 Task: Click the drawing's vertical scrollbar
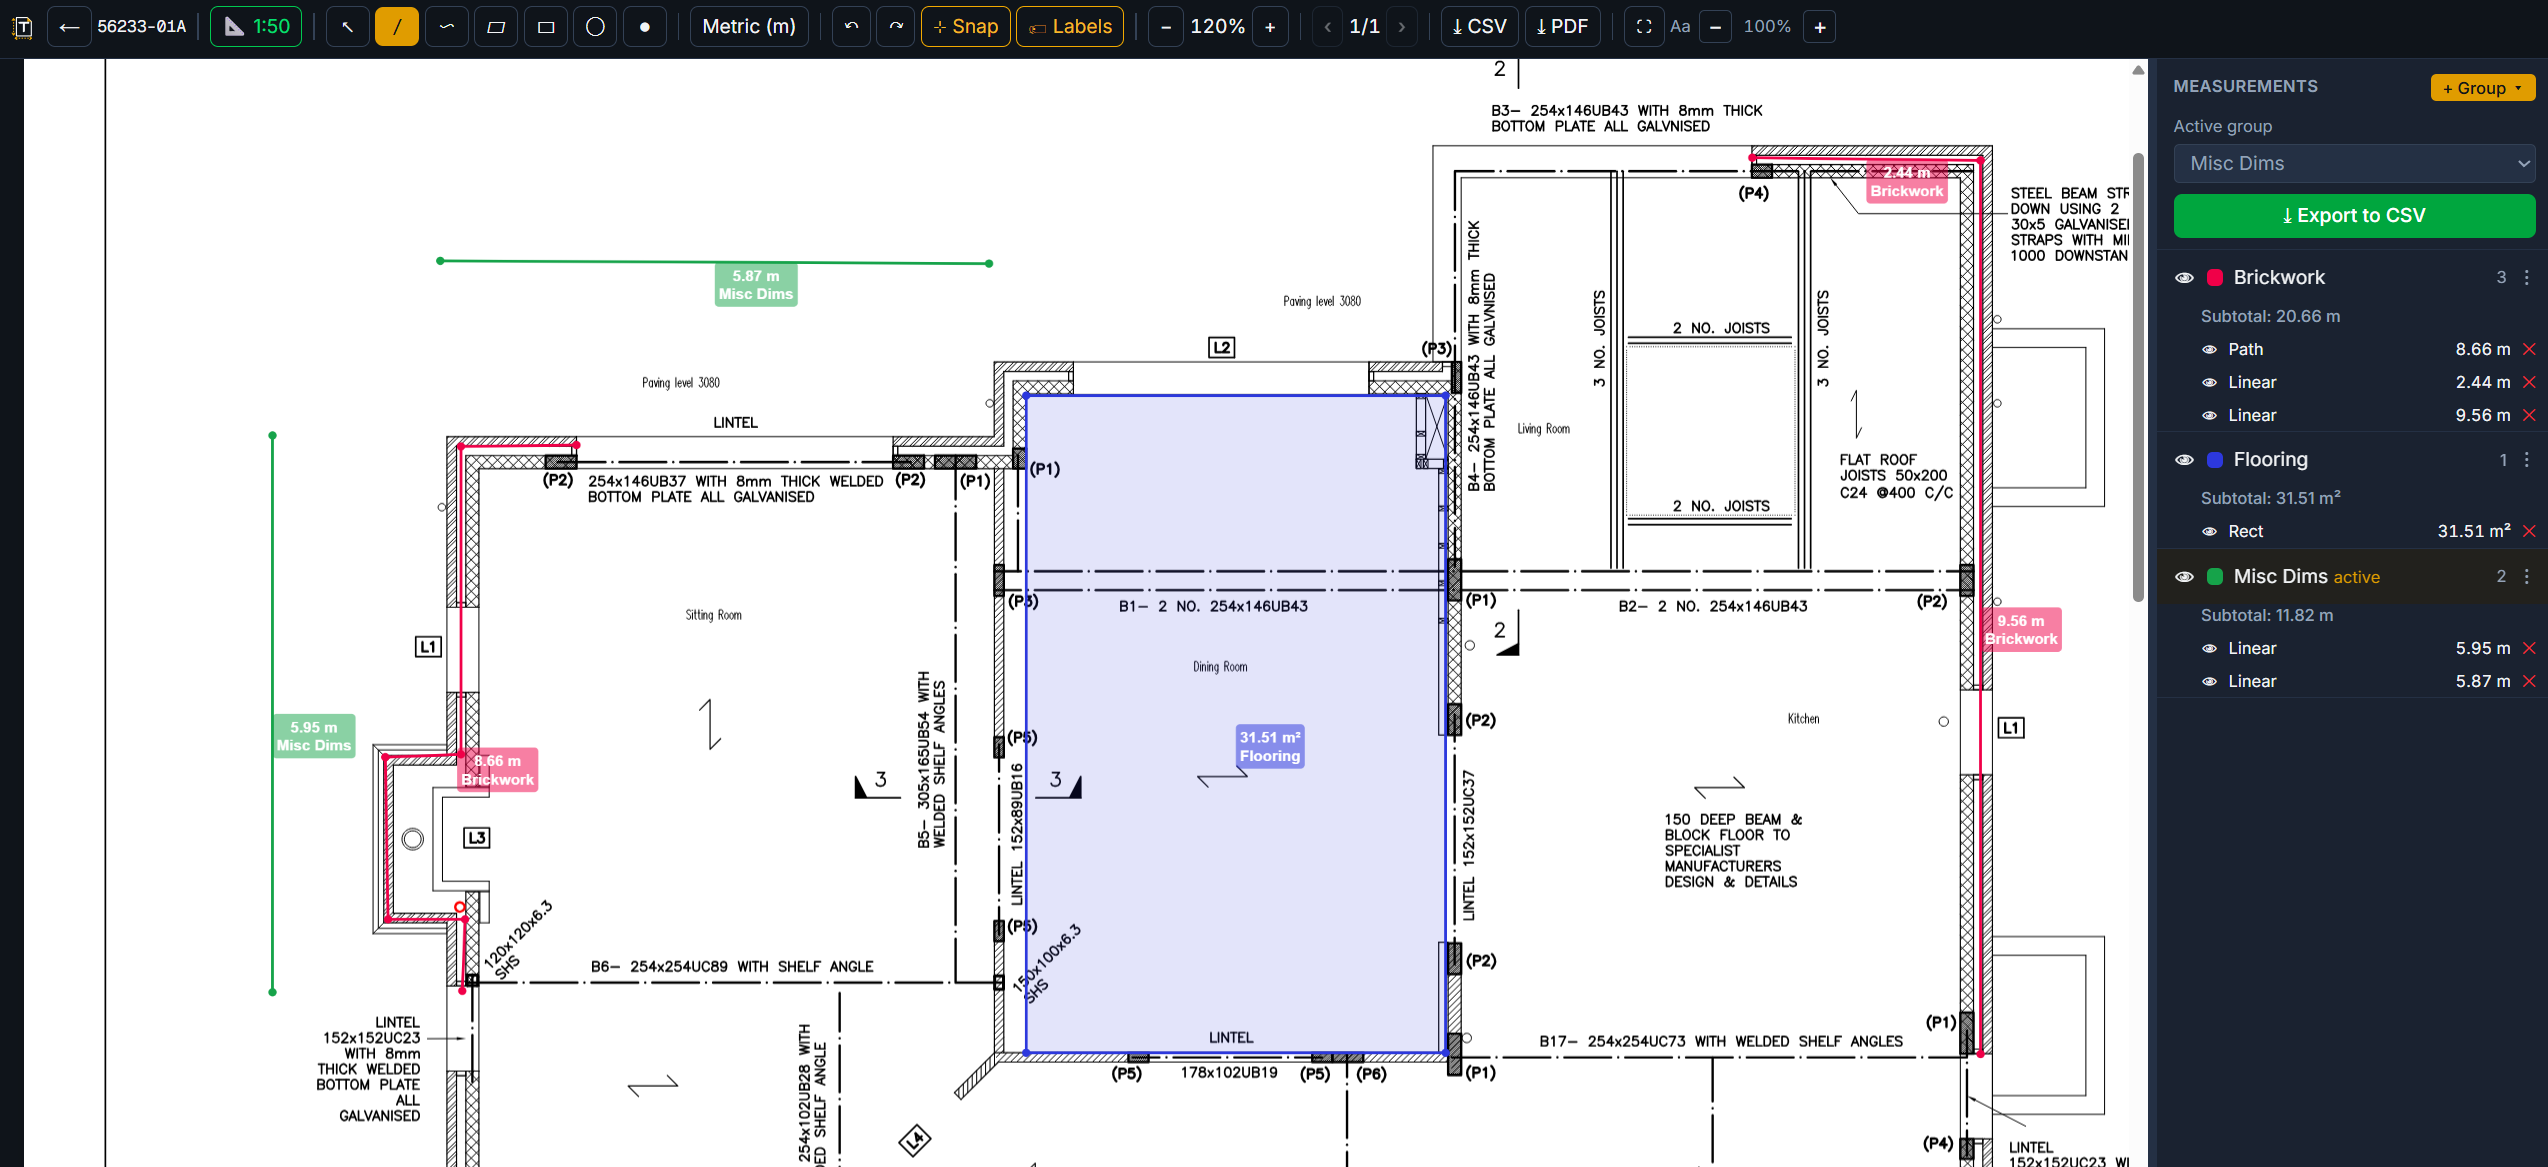(2138, 375)
